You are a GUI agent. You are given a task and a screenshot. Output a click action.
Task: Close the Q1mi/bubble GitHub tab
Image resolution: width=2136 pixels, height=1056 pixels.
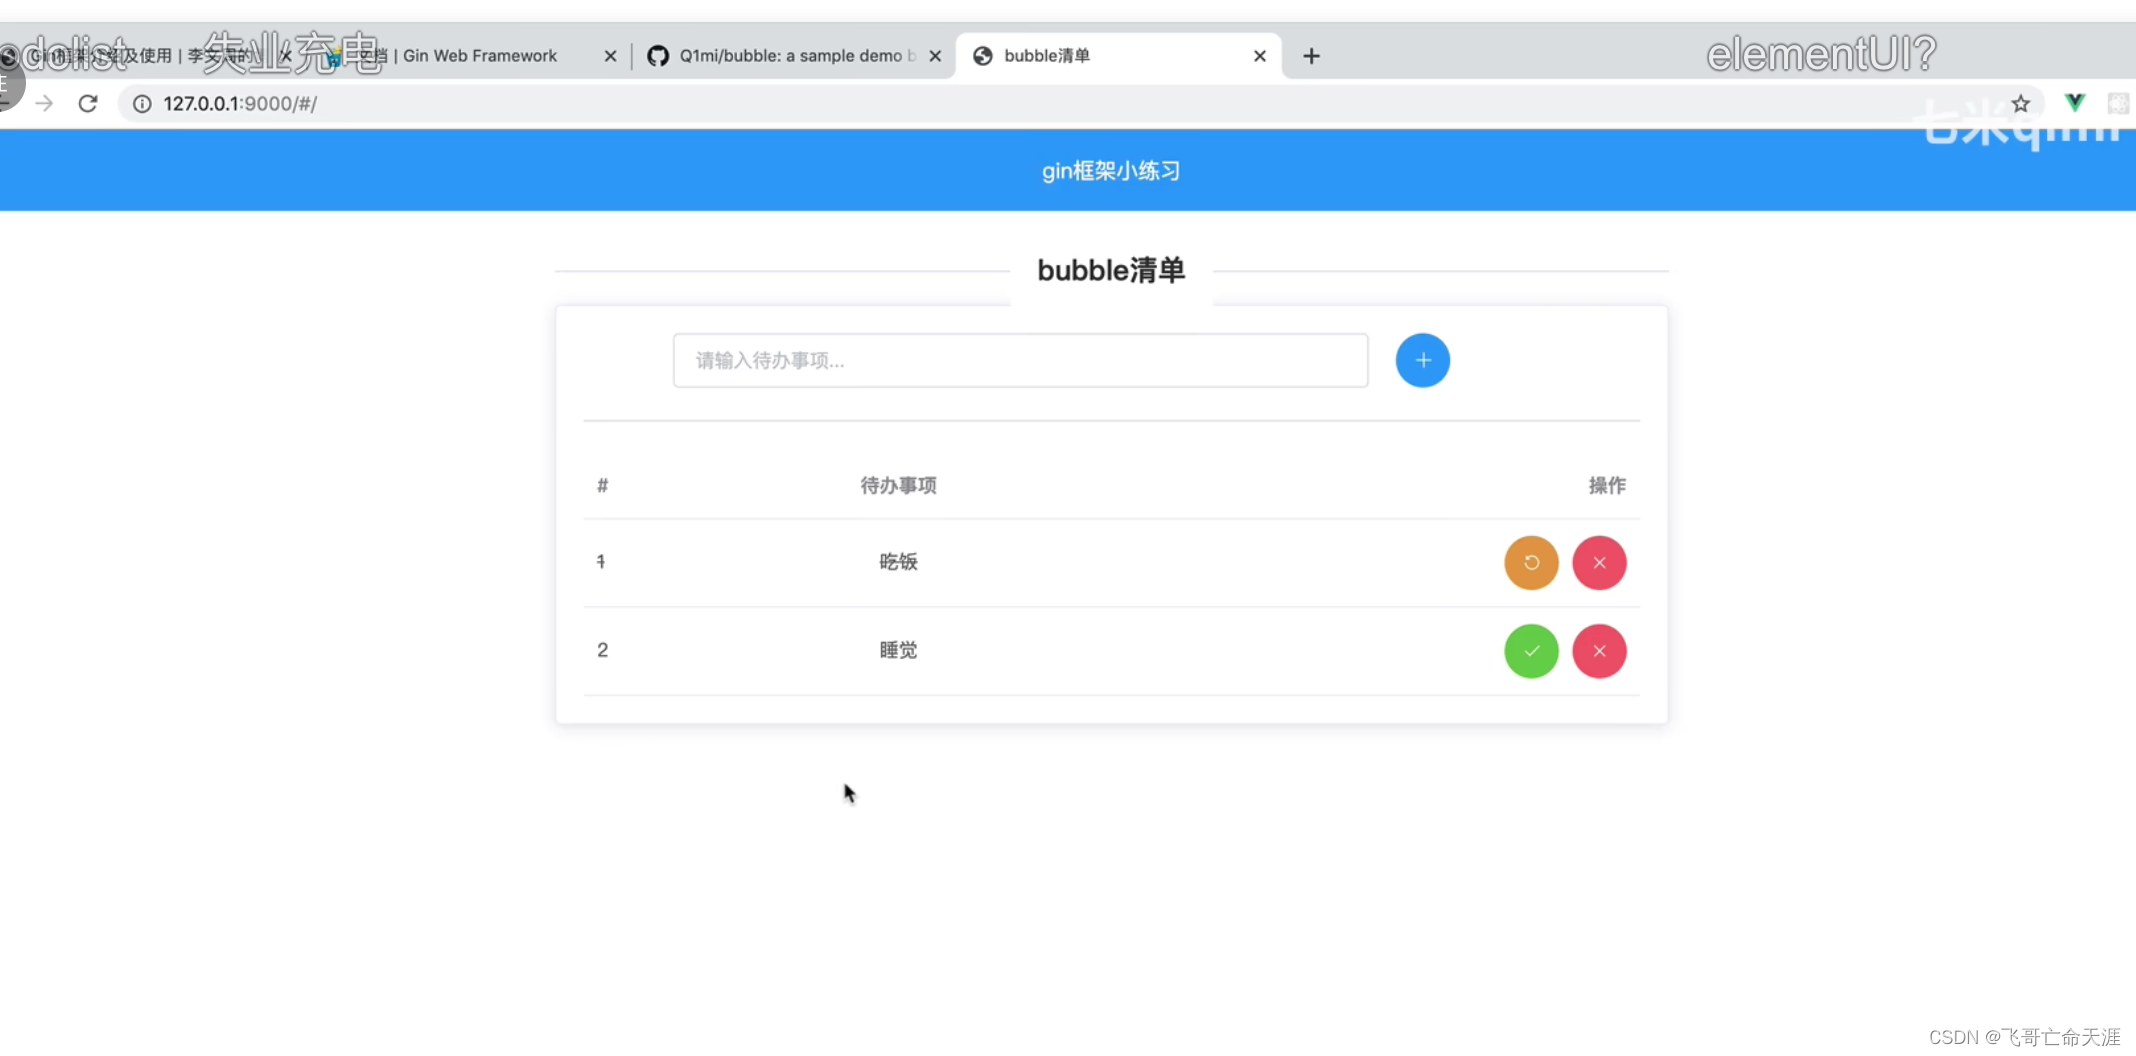tap(935, 56)
